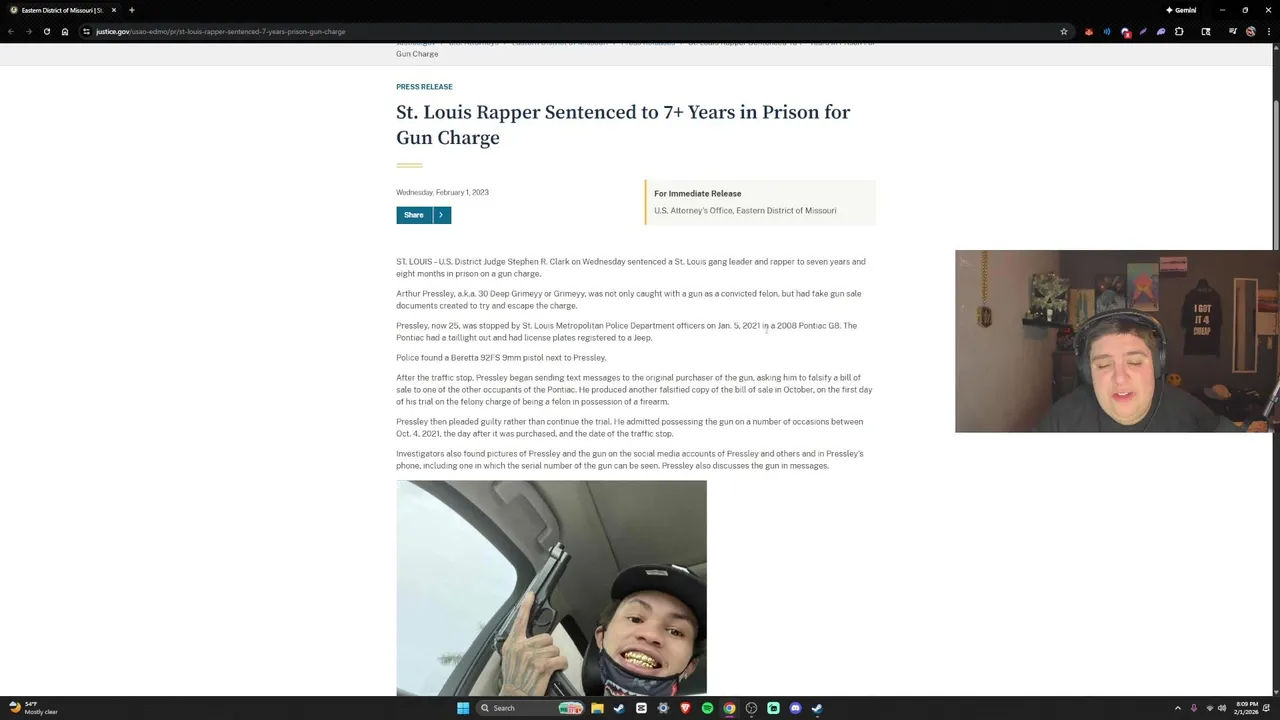Show hidden system tray icons
Viewport: 1280px width, 720px height.
pos(1177,708)
